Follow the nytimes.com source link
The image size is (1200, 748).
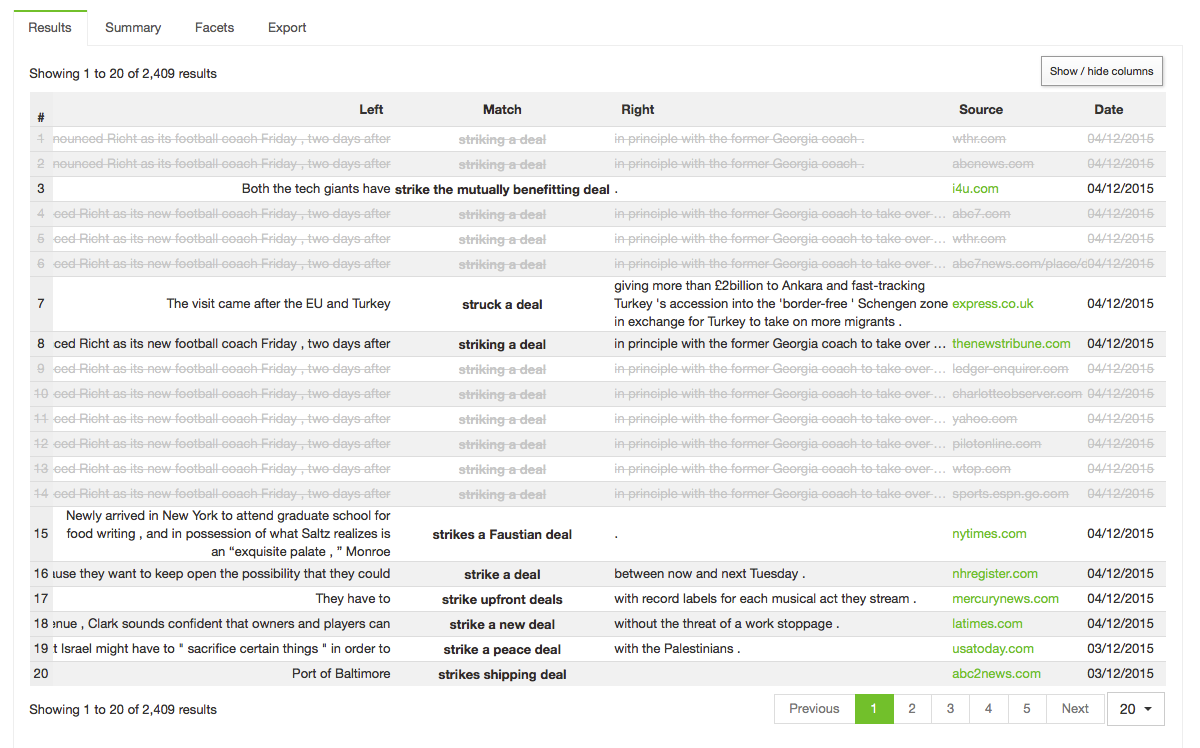tap(989, 534)
